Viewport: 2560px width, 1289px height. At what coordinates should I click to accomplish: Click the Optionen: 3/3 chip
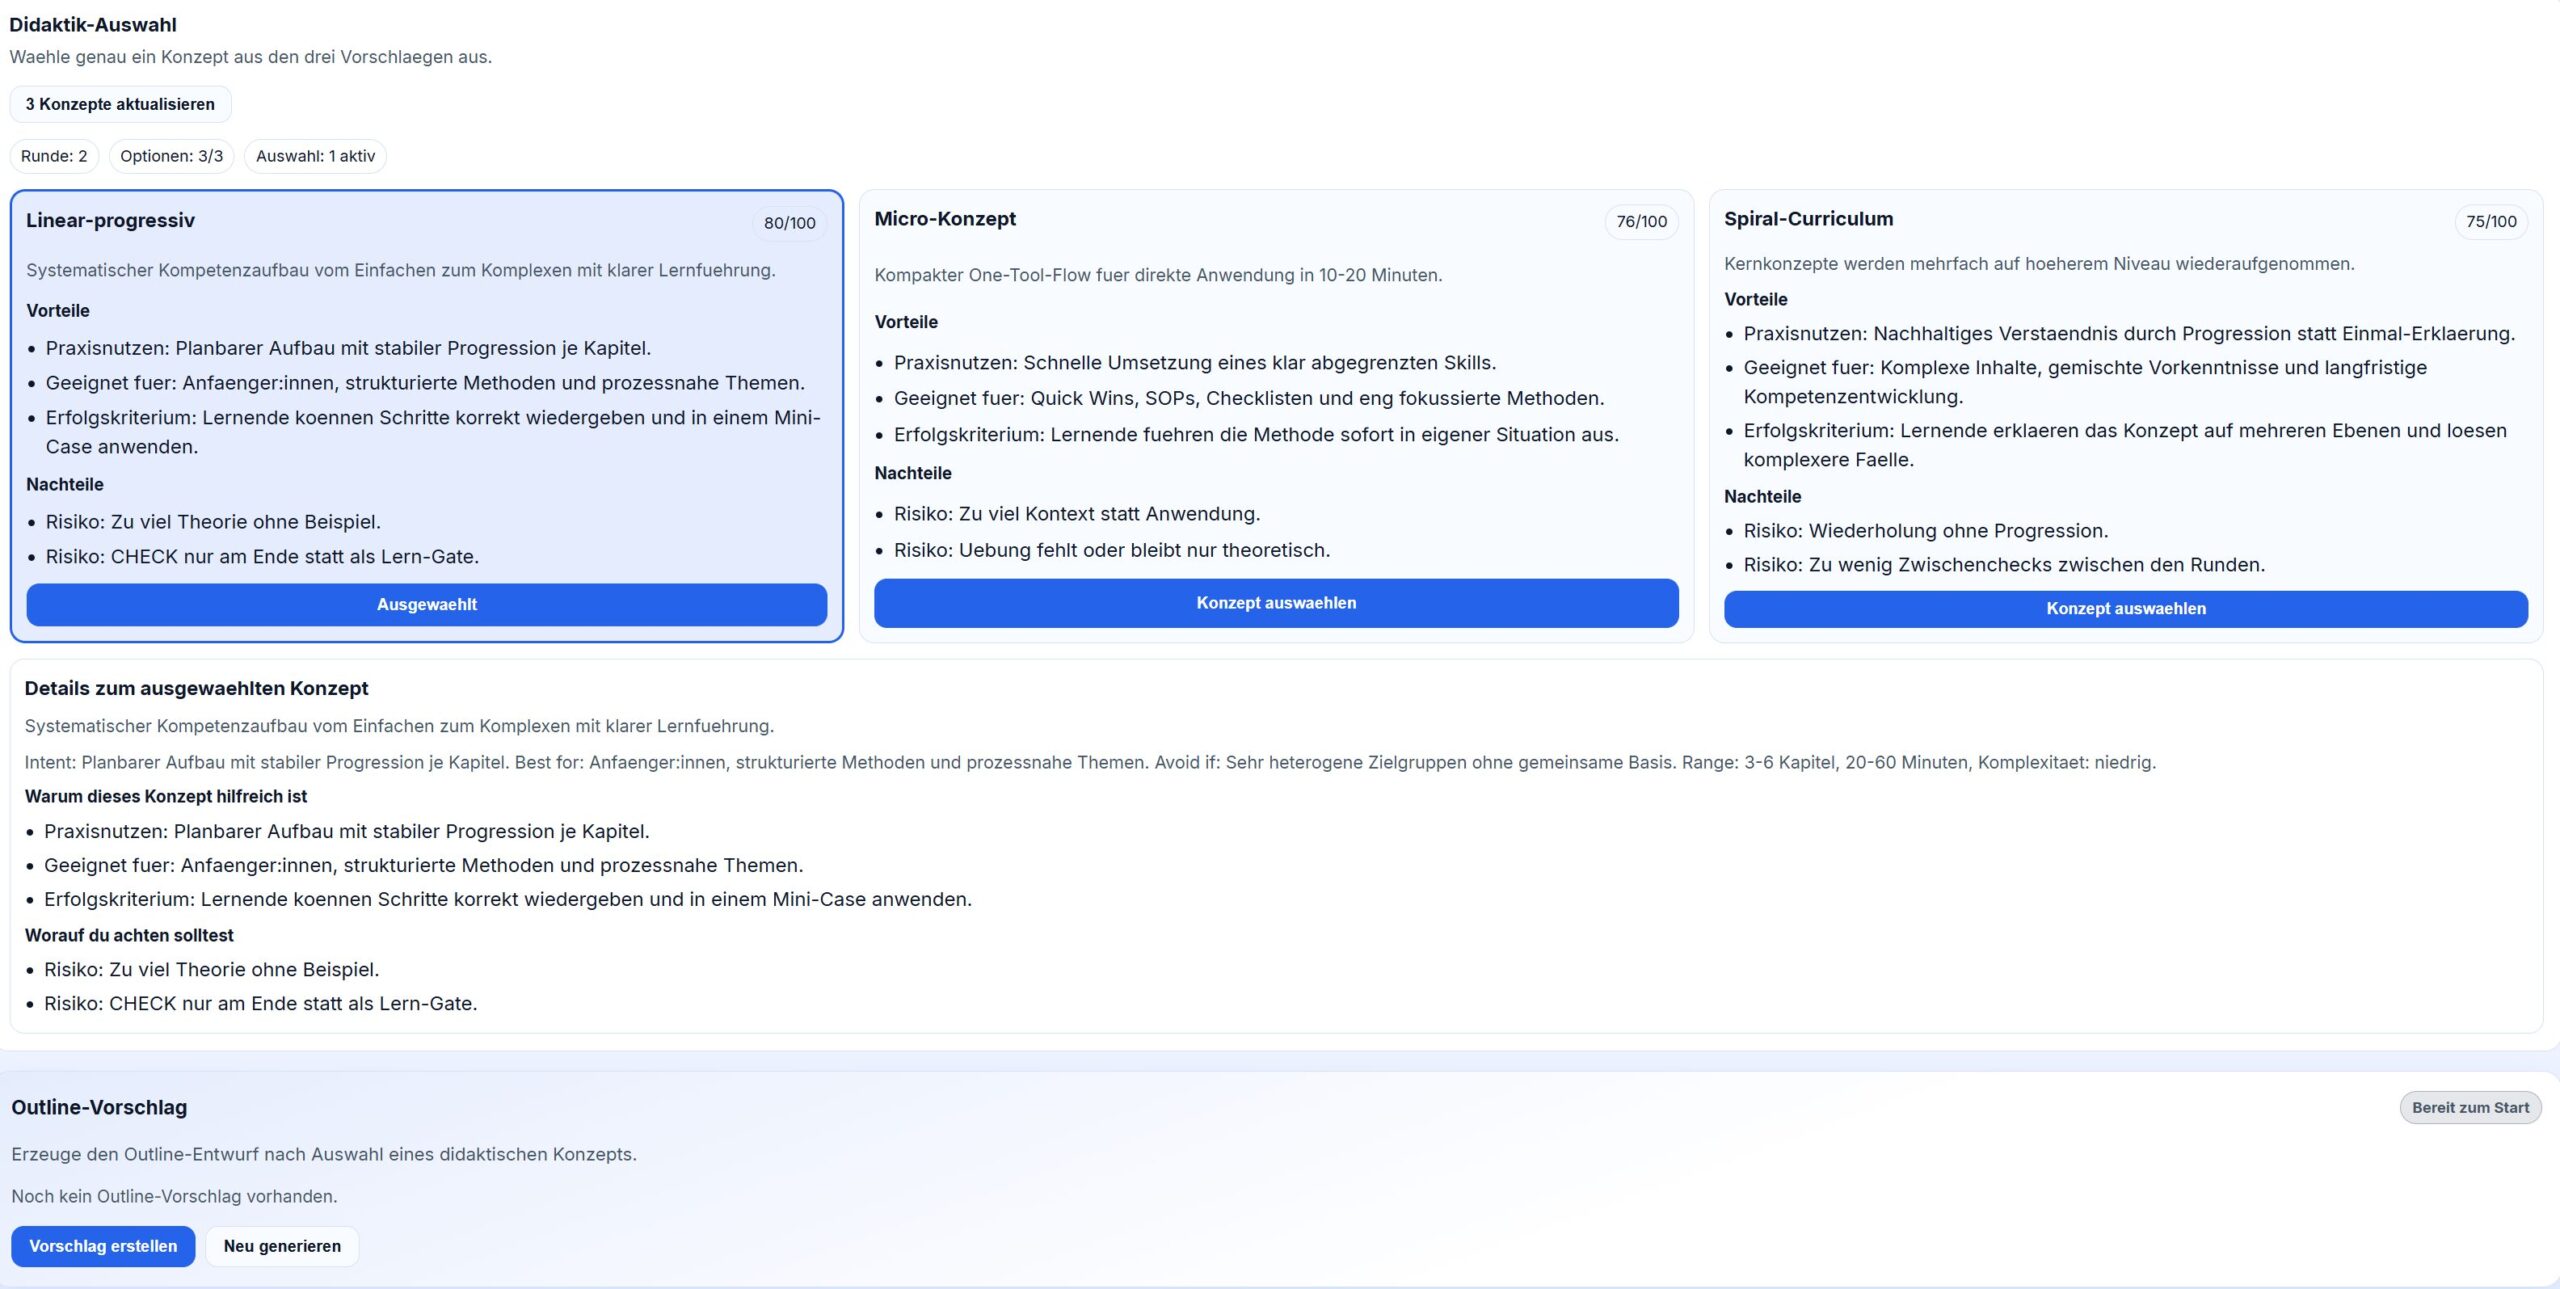pyautogui.click(x=171, y=156)
